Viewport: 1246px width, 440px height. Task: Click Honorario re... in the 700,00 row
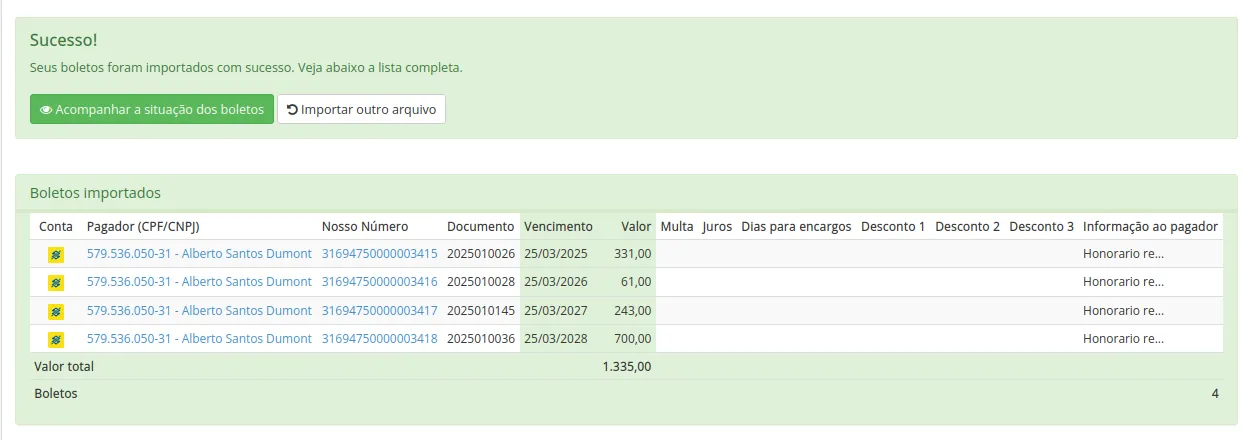[1123, 339]
